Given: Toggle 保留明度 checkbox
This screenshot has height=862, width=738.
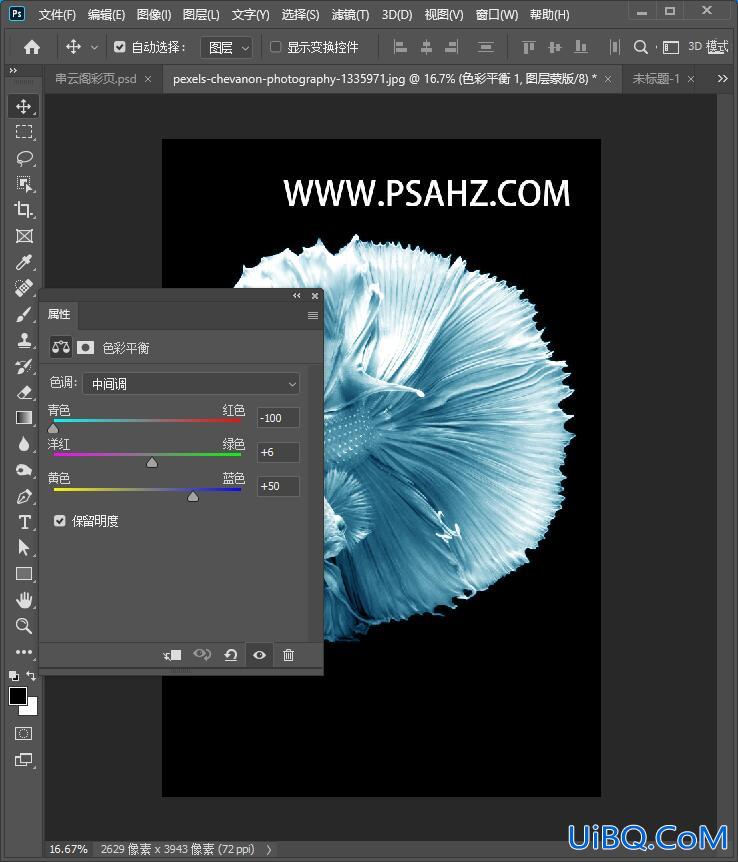Looking at the screenshot, I should [60, 521].
